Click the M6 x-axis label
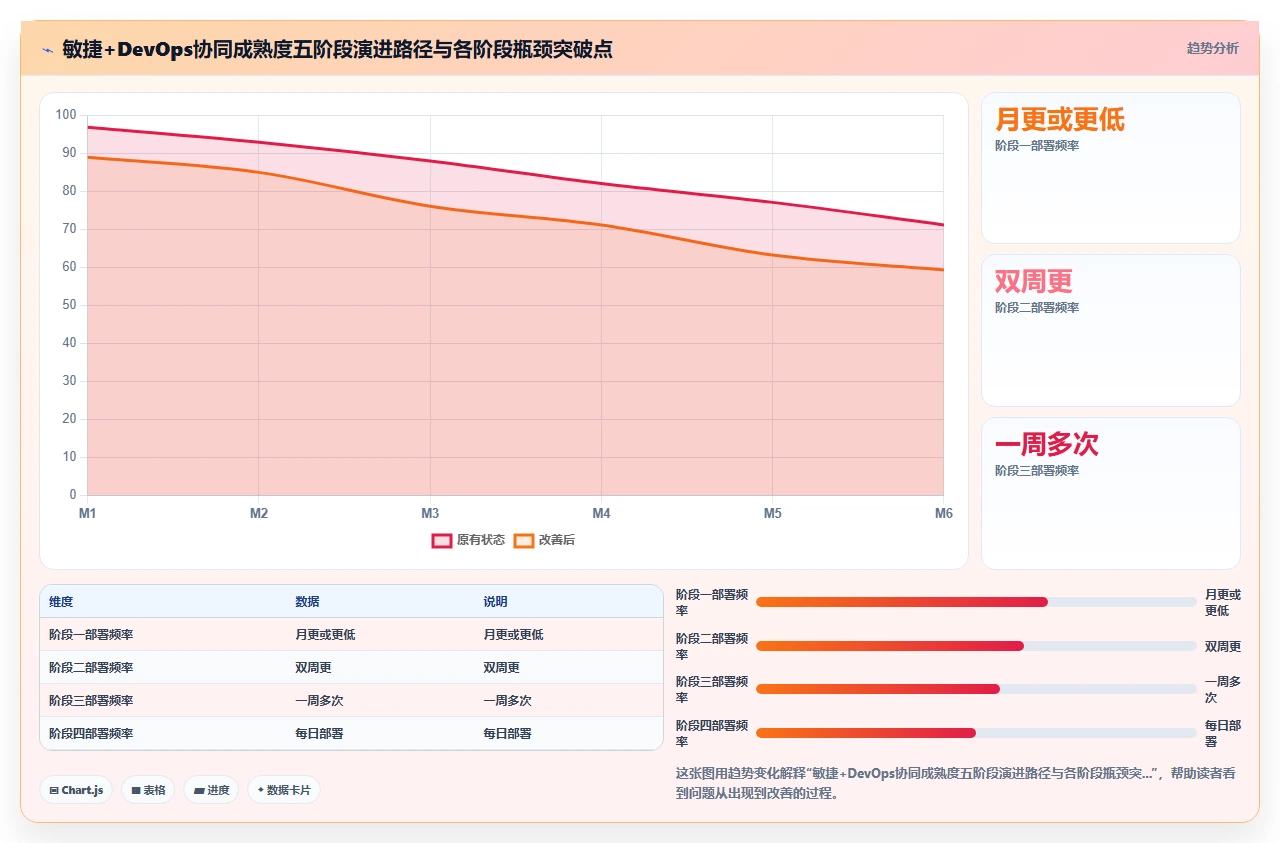This screenshot has height=843, width=1280. click(x=944, y=514)
